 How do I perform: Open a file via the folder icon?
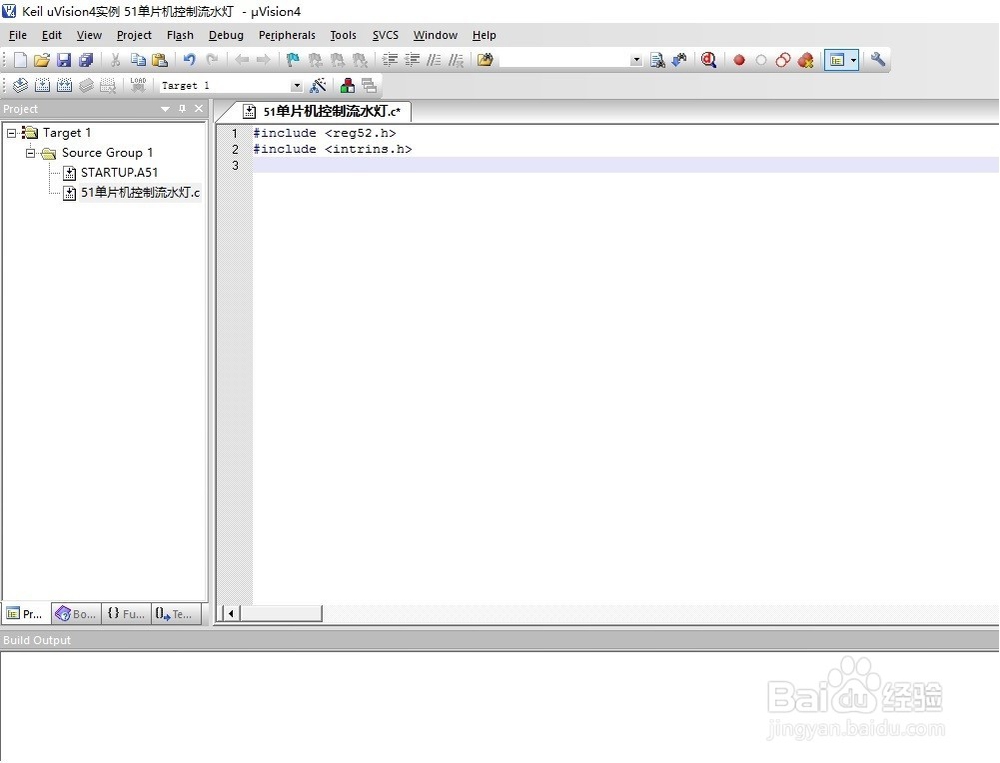41,60
